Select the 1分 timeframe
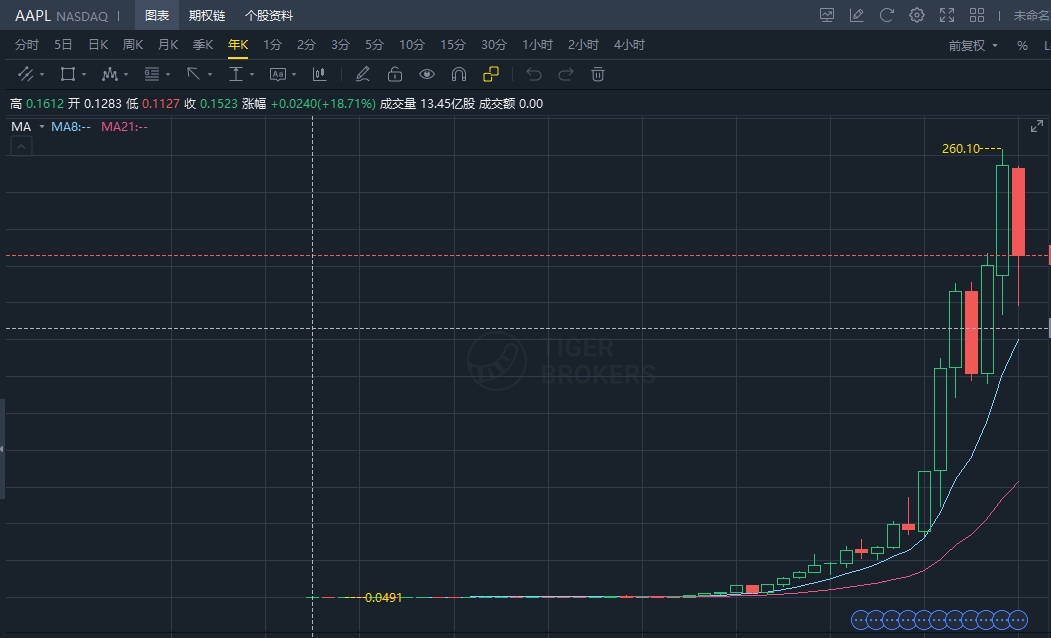 [x=272, y=45]
